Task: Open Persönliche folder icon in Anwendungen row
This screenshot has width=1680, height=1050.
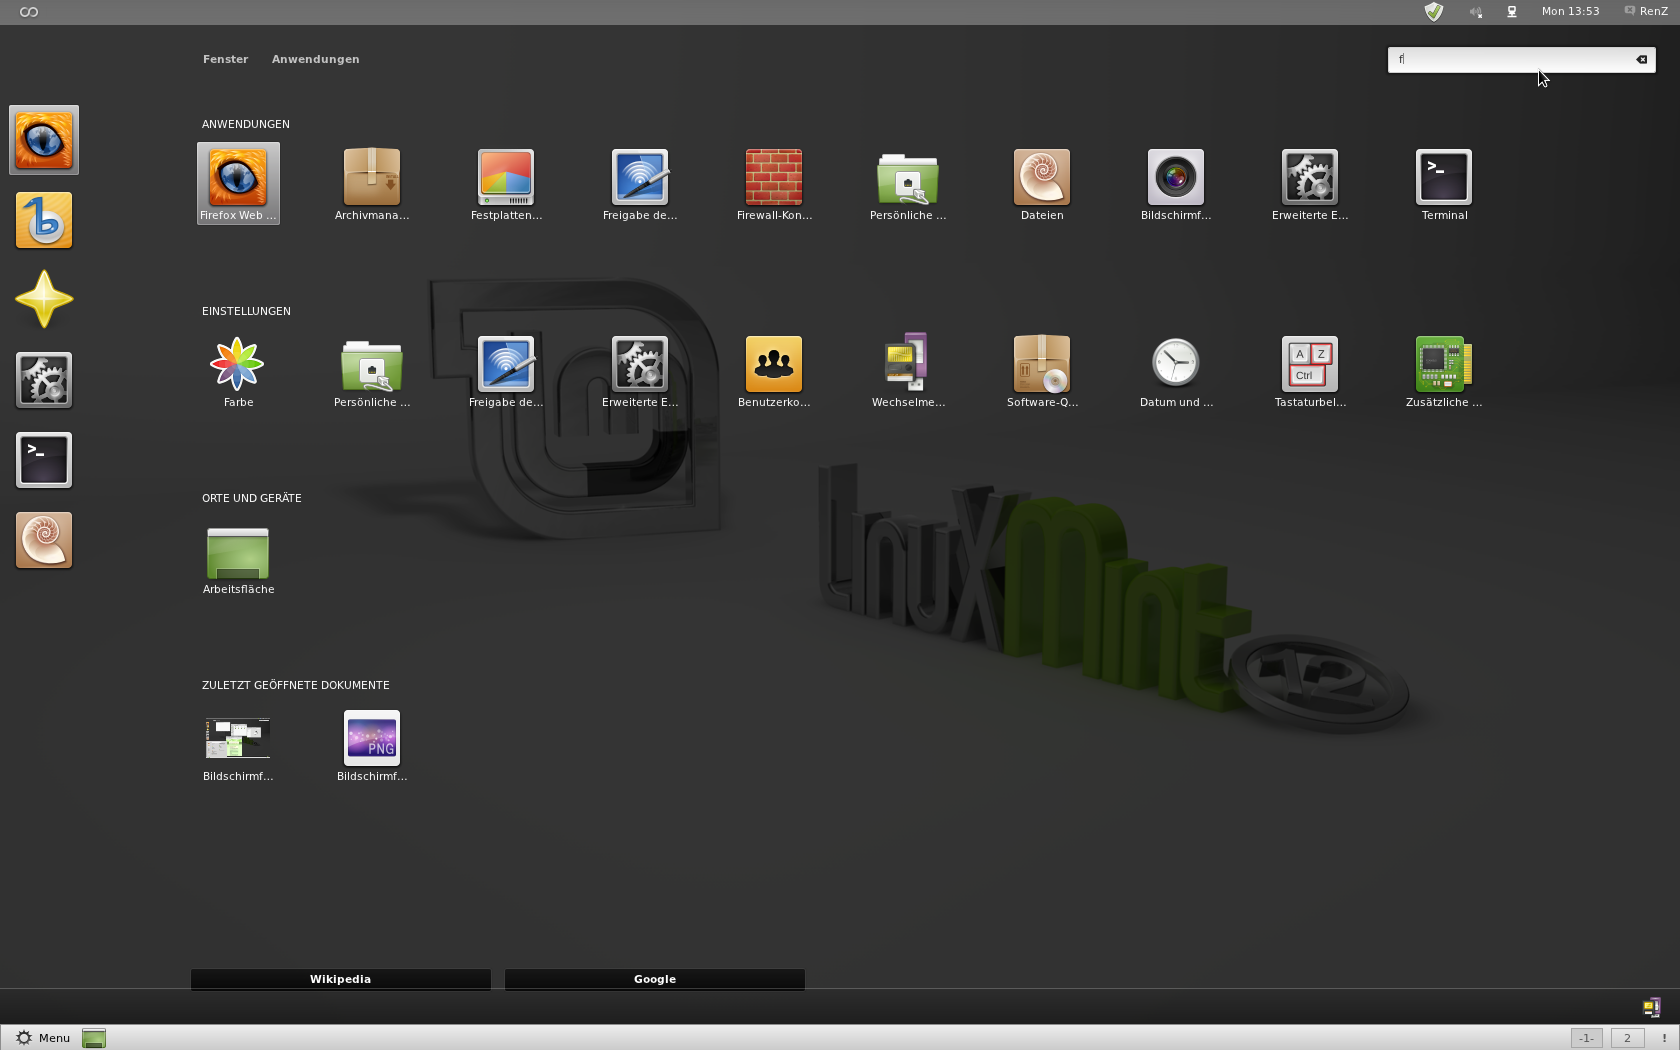Action: click(908, 183)
